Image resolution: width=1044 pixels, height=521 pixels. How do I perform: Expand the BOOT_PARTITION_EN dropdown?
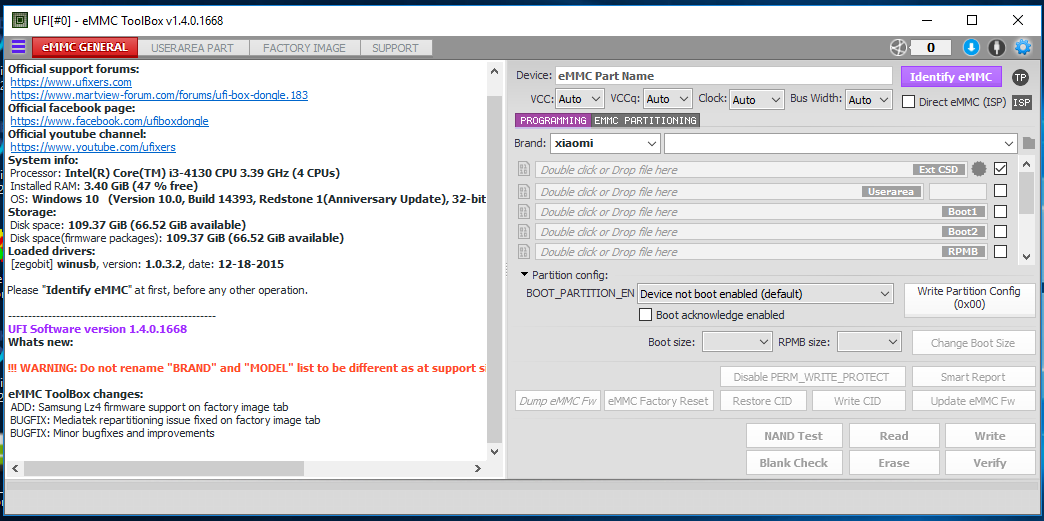(x=765, y=294)
